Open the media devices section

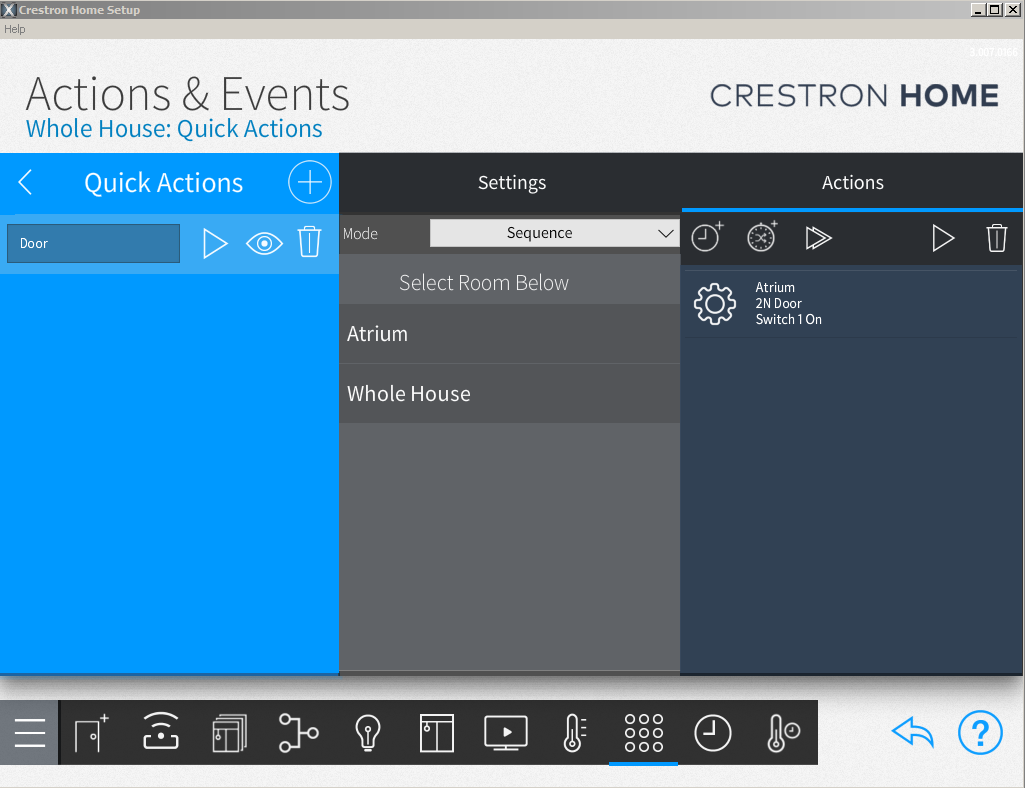pyautogui.click(x=505, y=732)
